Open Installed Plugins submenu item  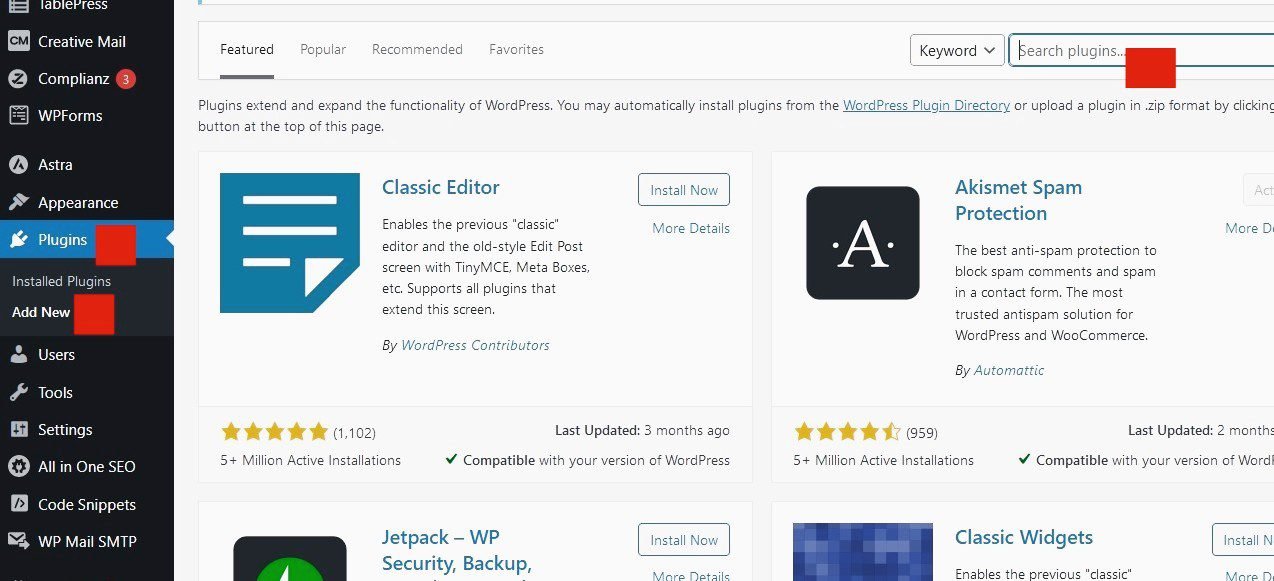point(61,282)
